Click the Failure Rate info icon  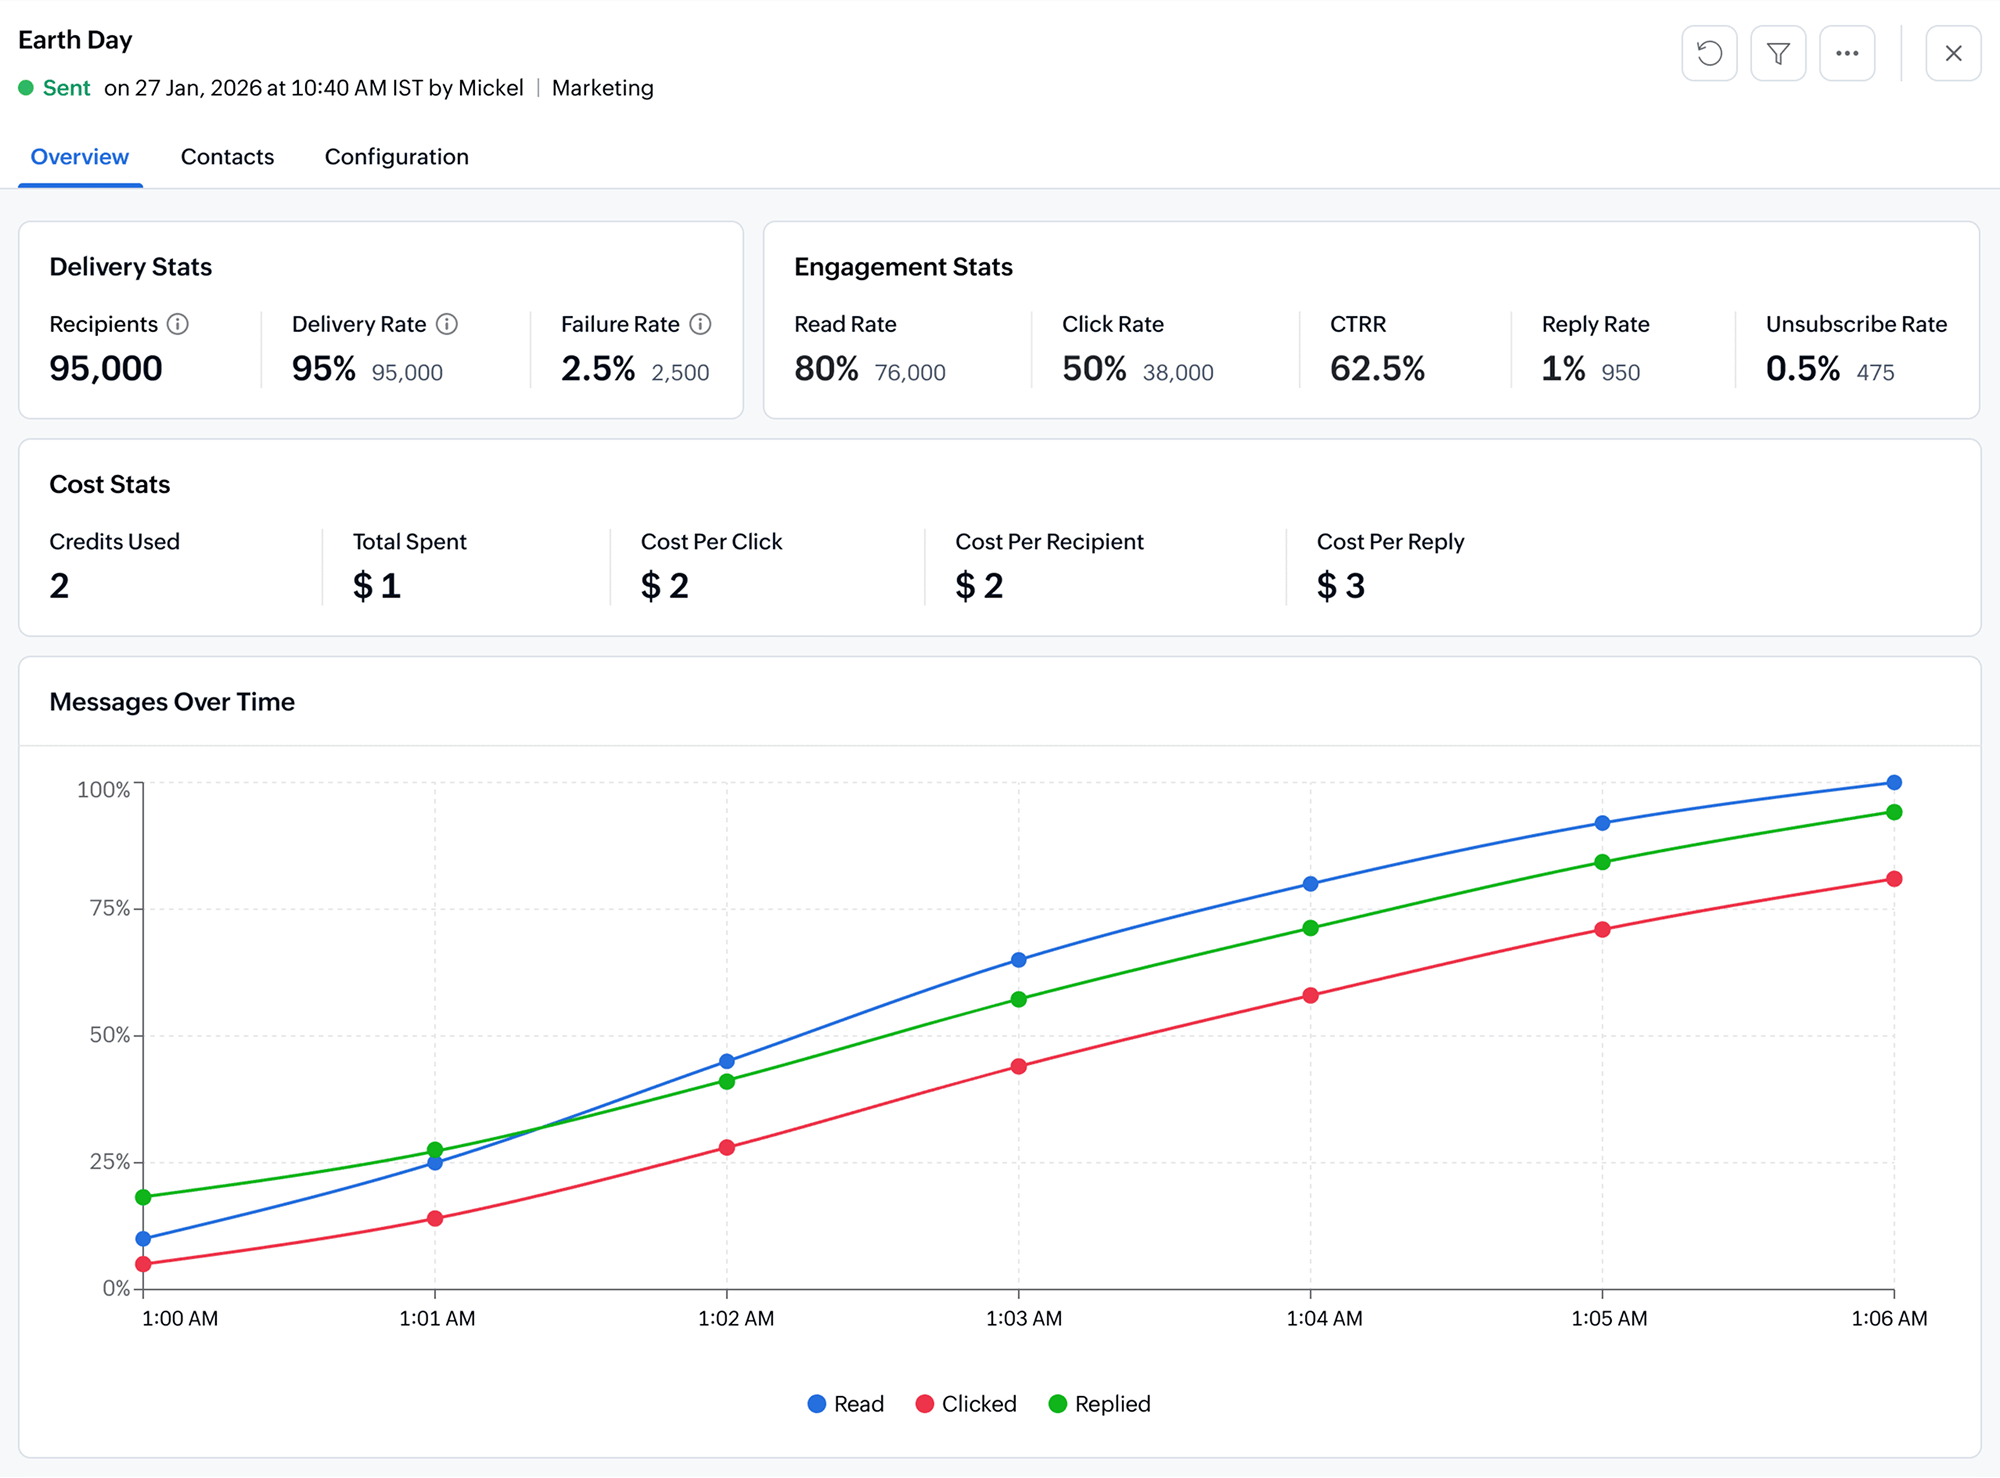coord(701,324)
